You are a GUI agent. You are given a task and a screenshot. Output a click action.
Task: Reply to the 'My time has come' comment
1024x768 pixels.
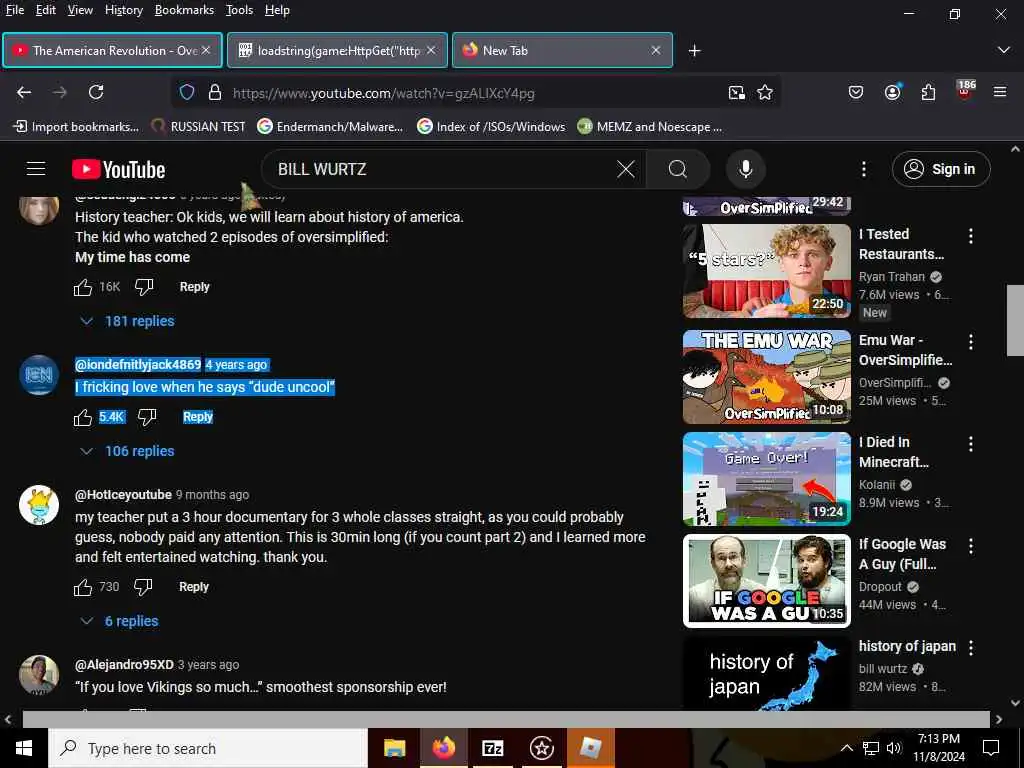click(x=195, y=287)
